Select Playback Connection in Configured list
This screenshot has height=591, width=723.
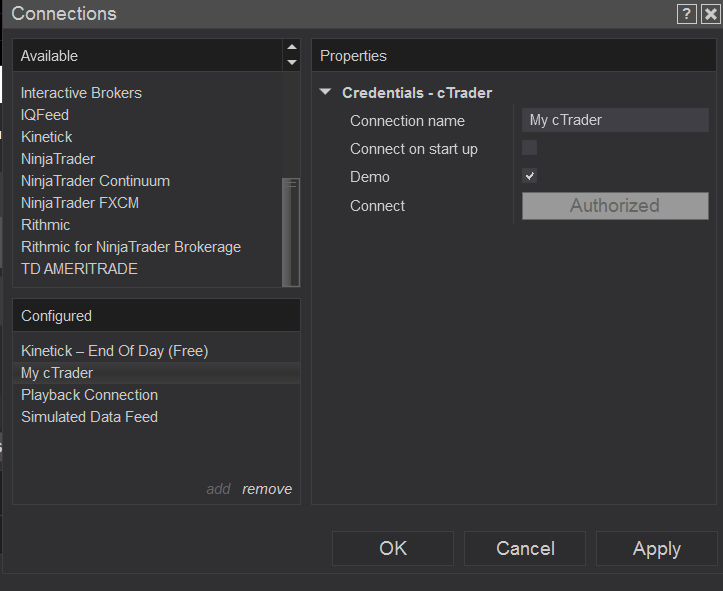(89, 395)
